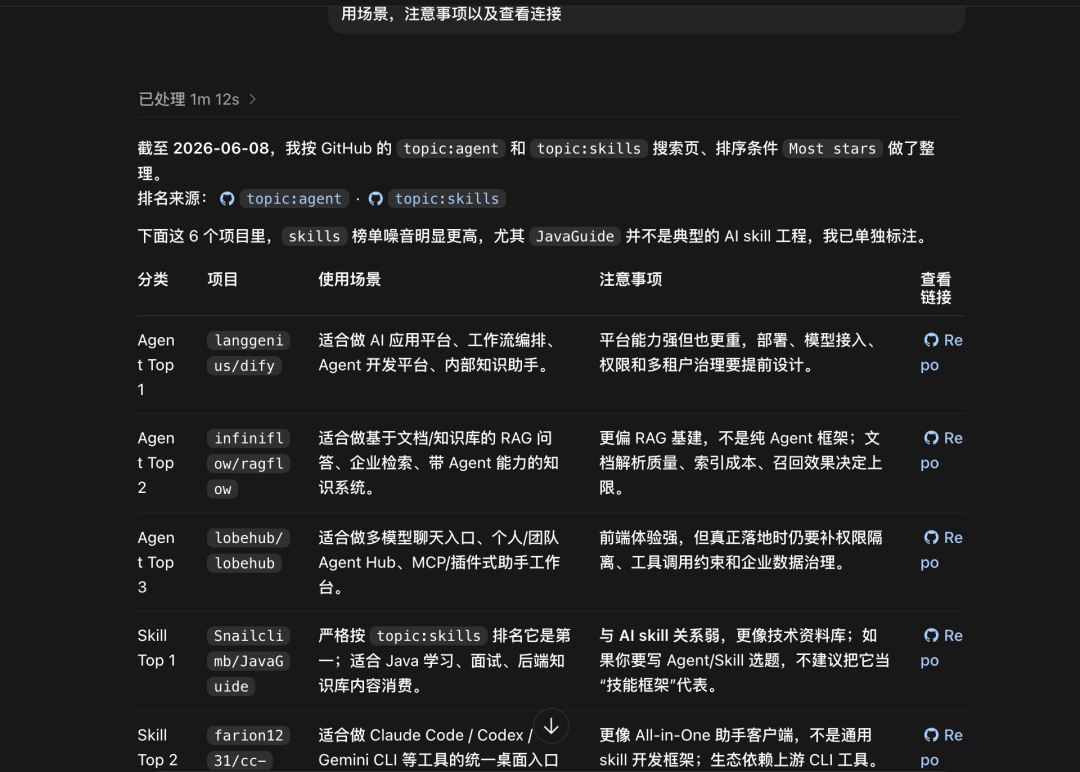The width and height of the screenshot is (1080, 772).
Task: Select the Snailclimb/JavaGuide project code label
Action: (x=248, y=661)
